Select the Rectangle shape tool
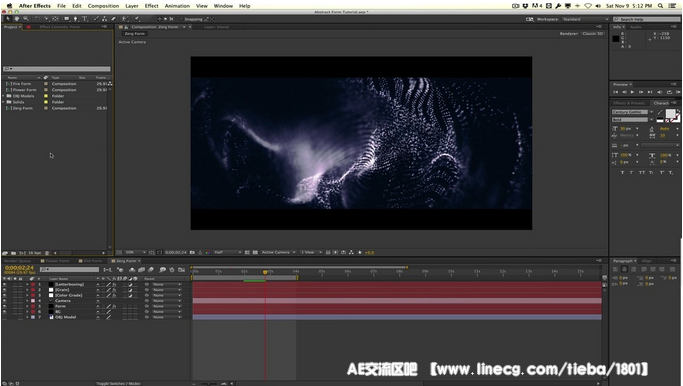The height and width of the screenshot is (386, 683). 66,19
